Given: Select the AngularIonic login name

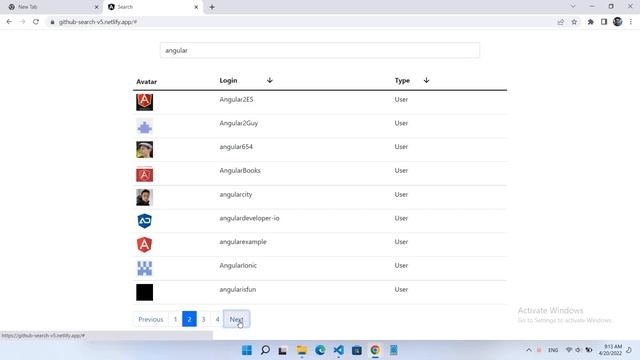Looking at the screenshot, I should (x=238, y=265).
